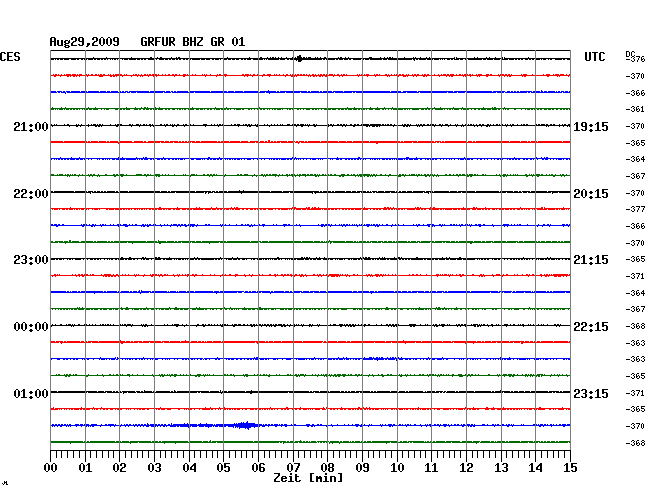
Task: Click the -371 DC value beside 23:15
Action: click(x=635, y=393)
